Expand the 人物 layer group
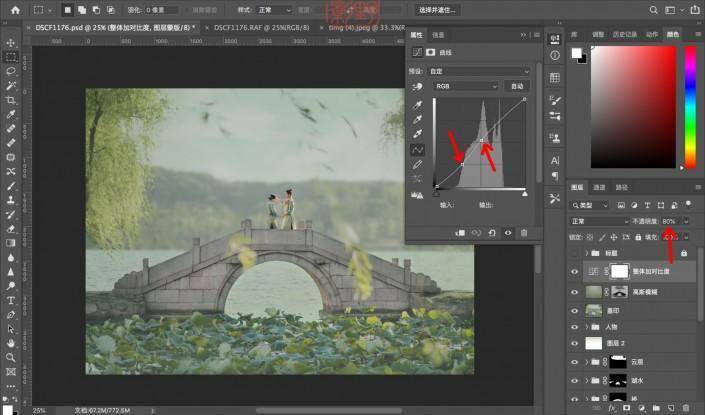The width and height of the screenshot is (705, 415). 585,326
